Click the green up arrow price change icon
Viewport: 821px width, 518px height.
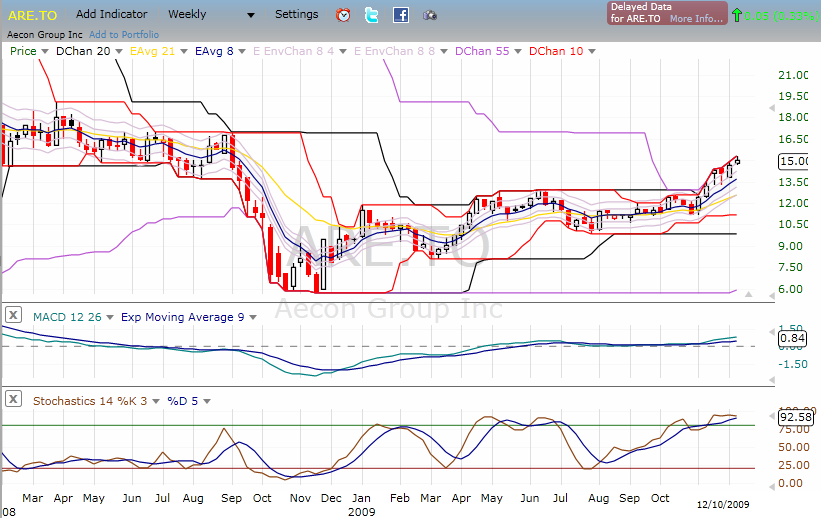pyautogui.click(x=737, y=15)
